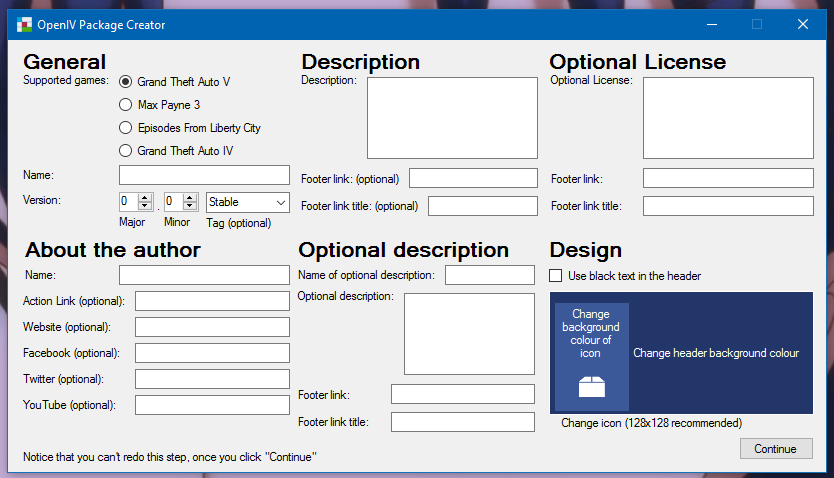Focus the author Website input field

212,327
